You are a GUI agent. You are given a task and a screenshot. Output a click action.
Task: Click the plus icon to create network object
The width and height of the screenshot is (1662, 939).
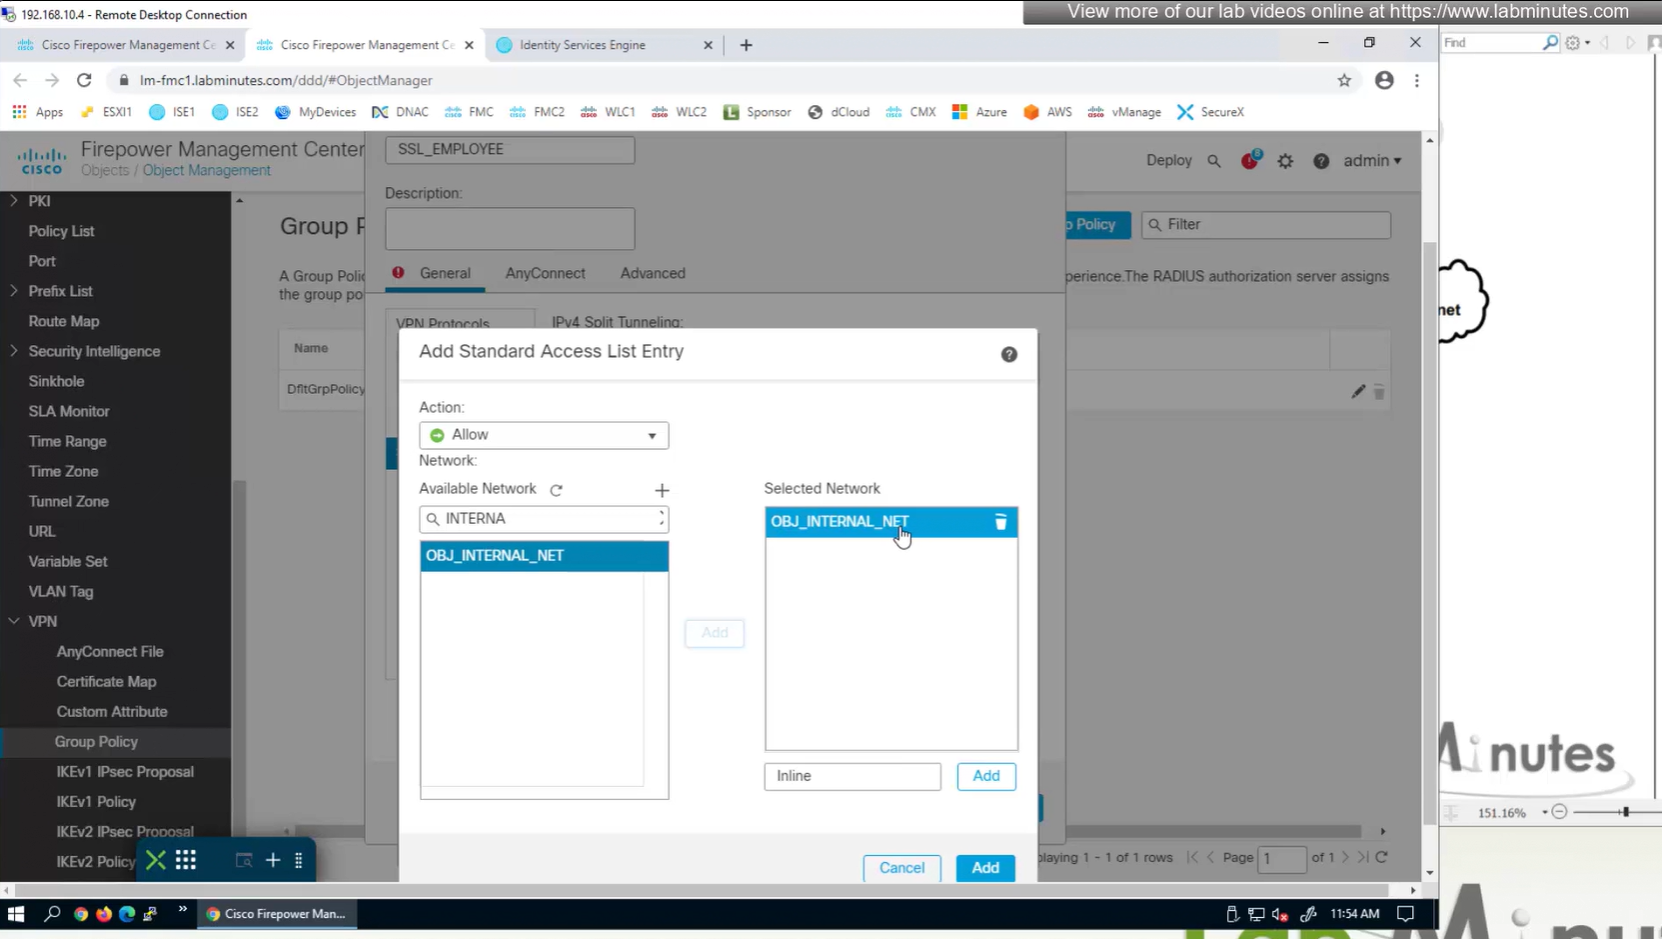(x=661, y=490)
